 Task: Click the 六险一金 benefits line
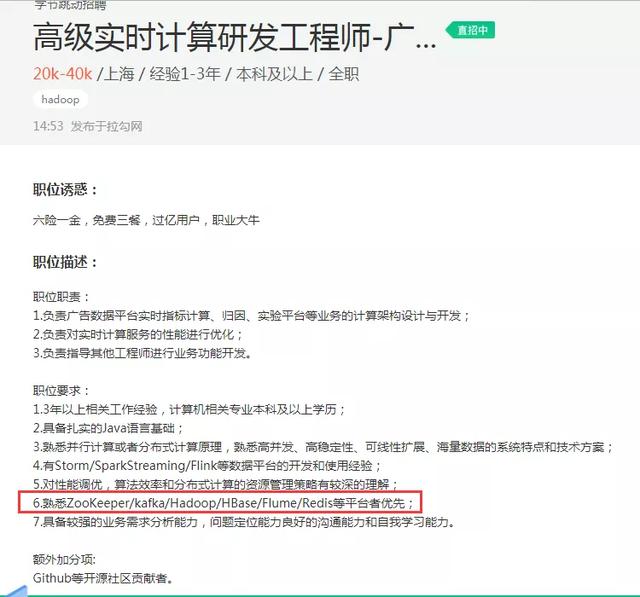[x=146, y=220]
